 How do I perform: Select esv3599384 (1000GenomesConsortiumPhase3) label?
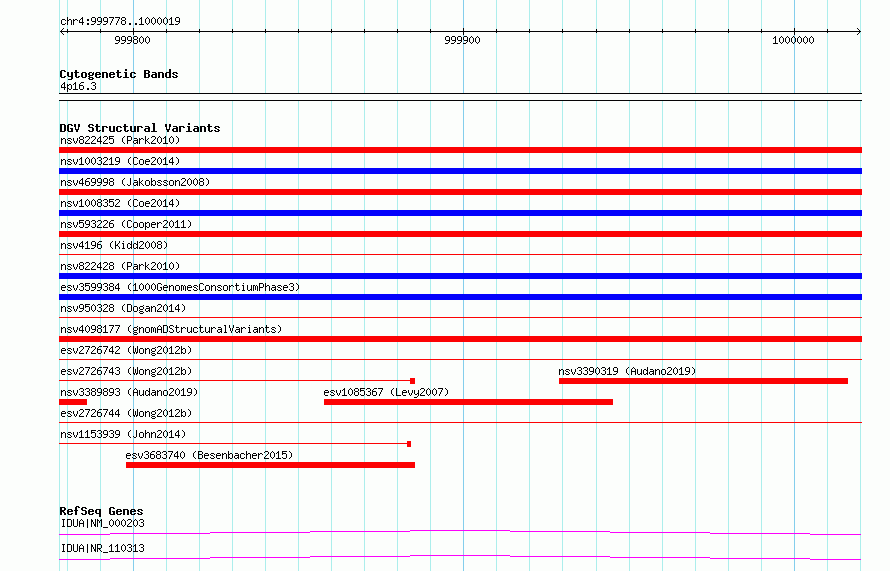click(x=180, y=287)
